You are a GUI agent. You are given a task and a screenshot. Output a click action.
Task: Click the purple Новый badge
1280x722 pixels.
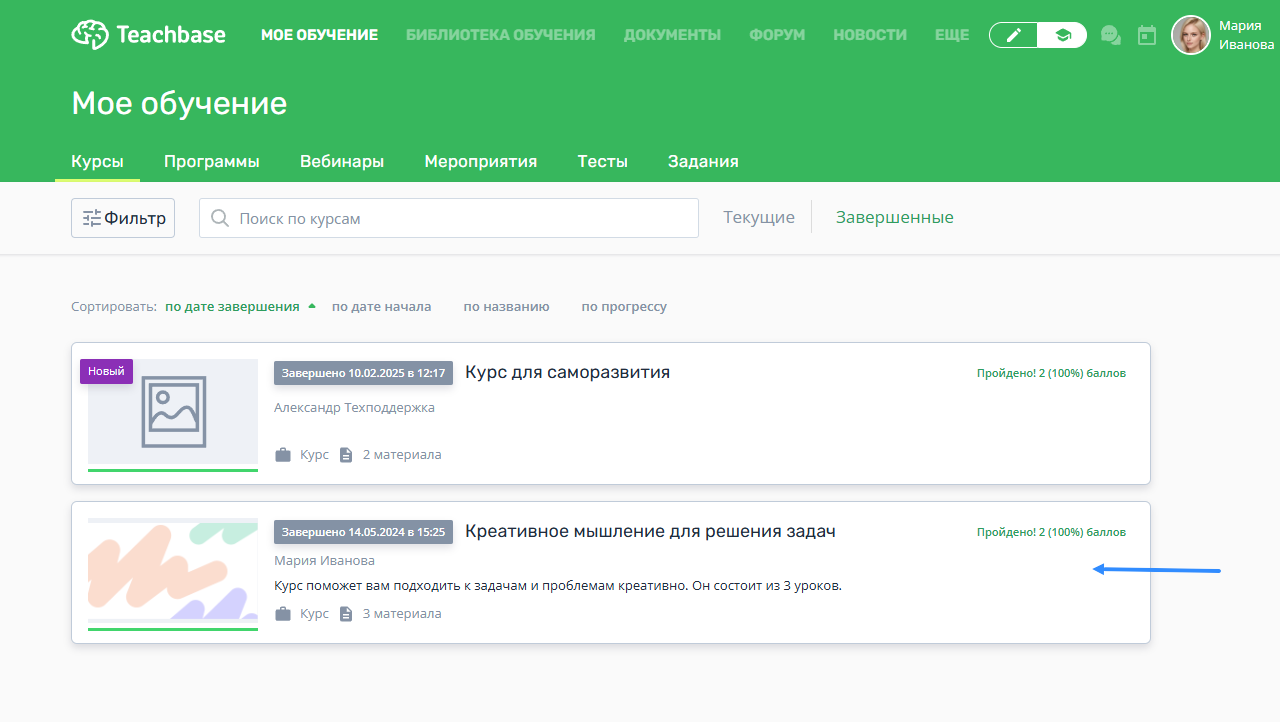point(106,371)
